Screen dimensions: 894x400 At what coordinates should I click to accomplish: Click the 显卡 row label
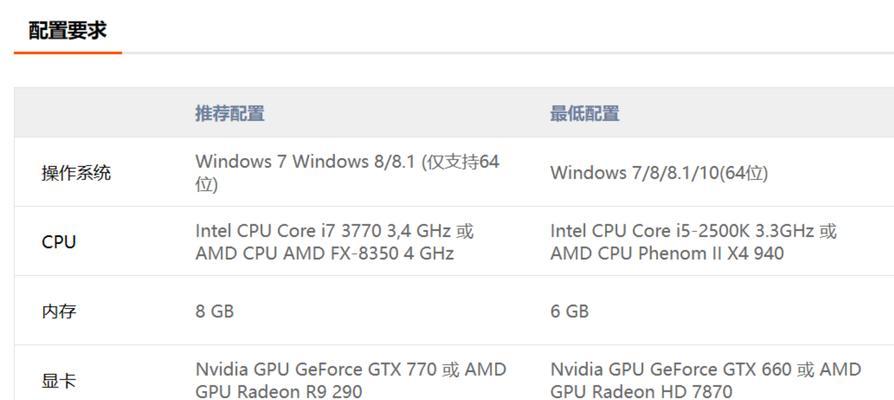[59, 381]
